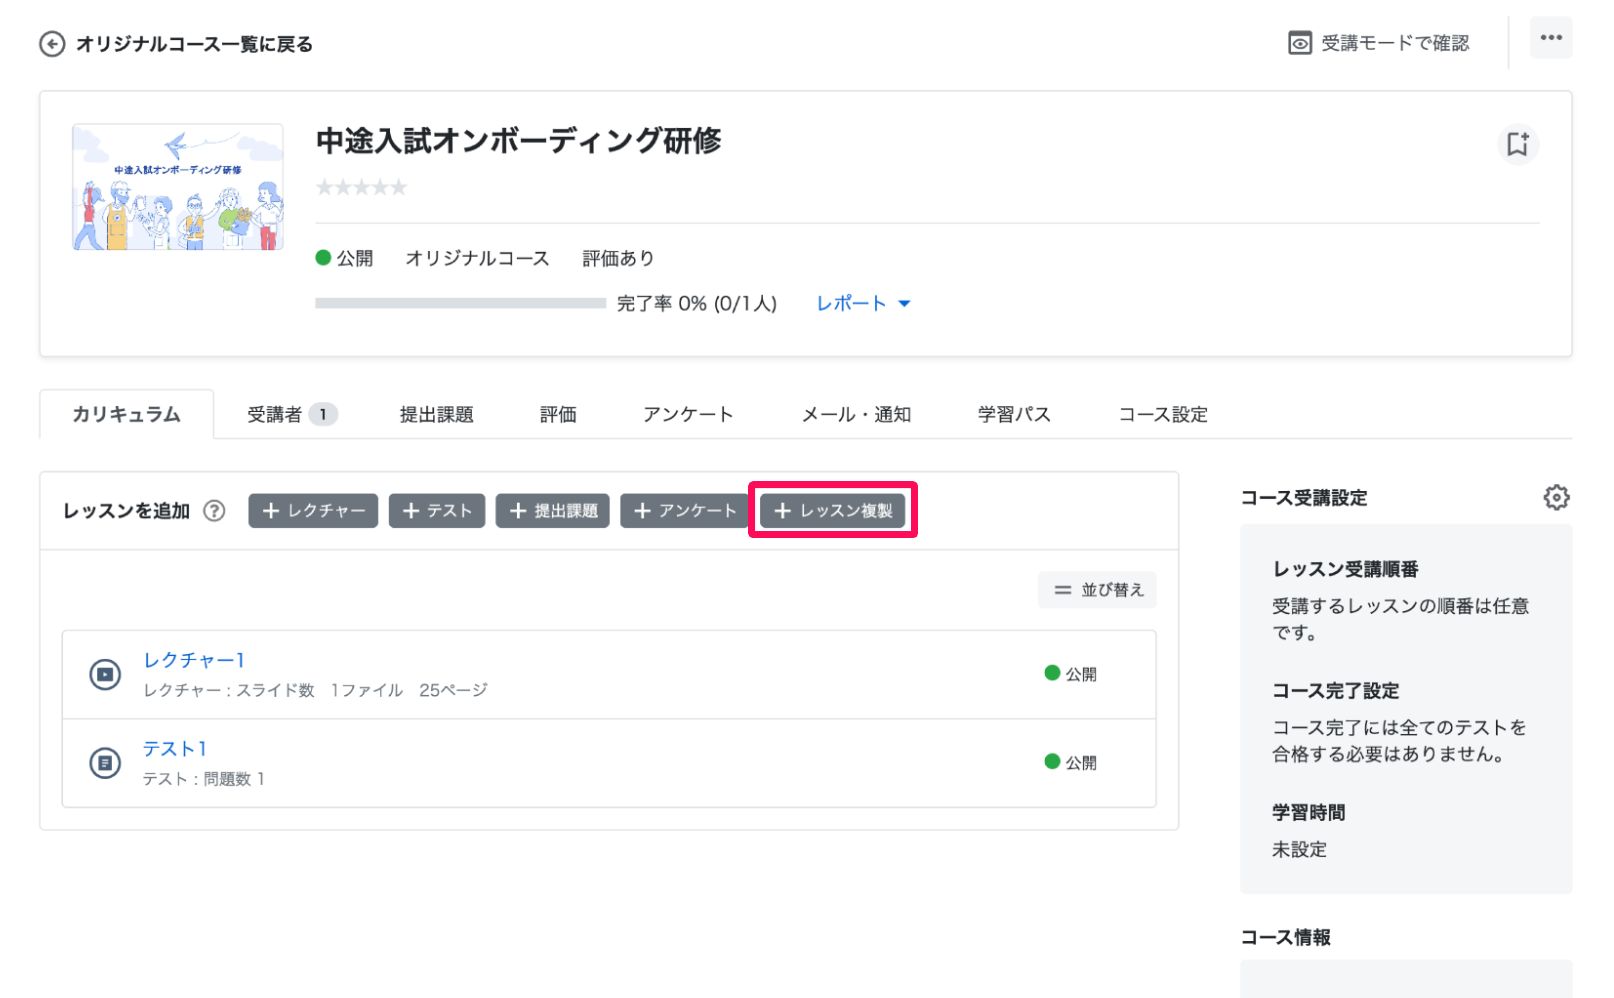Open the アンケート tab
This screenshot has width=1614, height=998.
point(688,414)
